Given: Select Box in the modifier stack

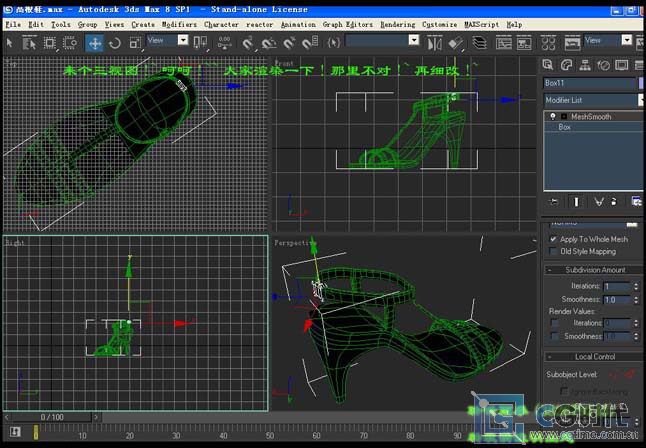Looking at the screenshot, I should tap(565, 127).
